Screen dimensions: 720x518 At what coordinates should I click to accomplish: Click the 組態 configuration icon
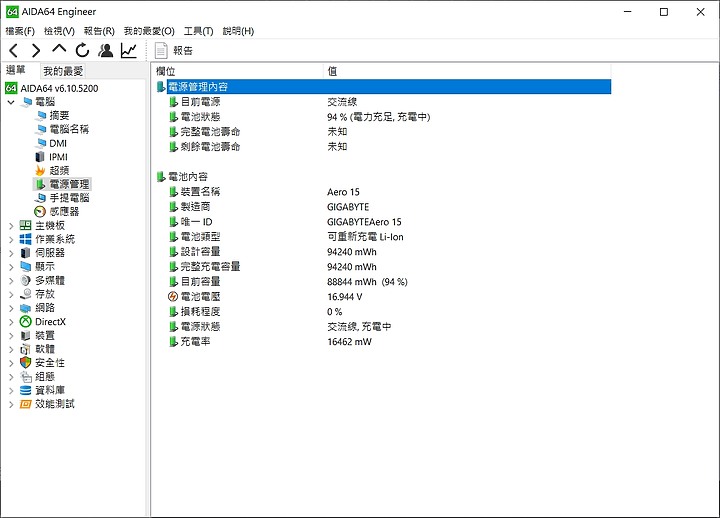(x=26, y=377)
